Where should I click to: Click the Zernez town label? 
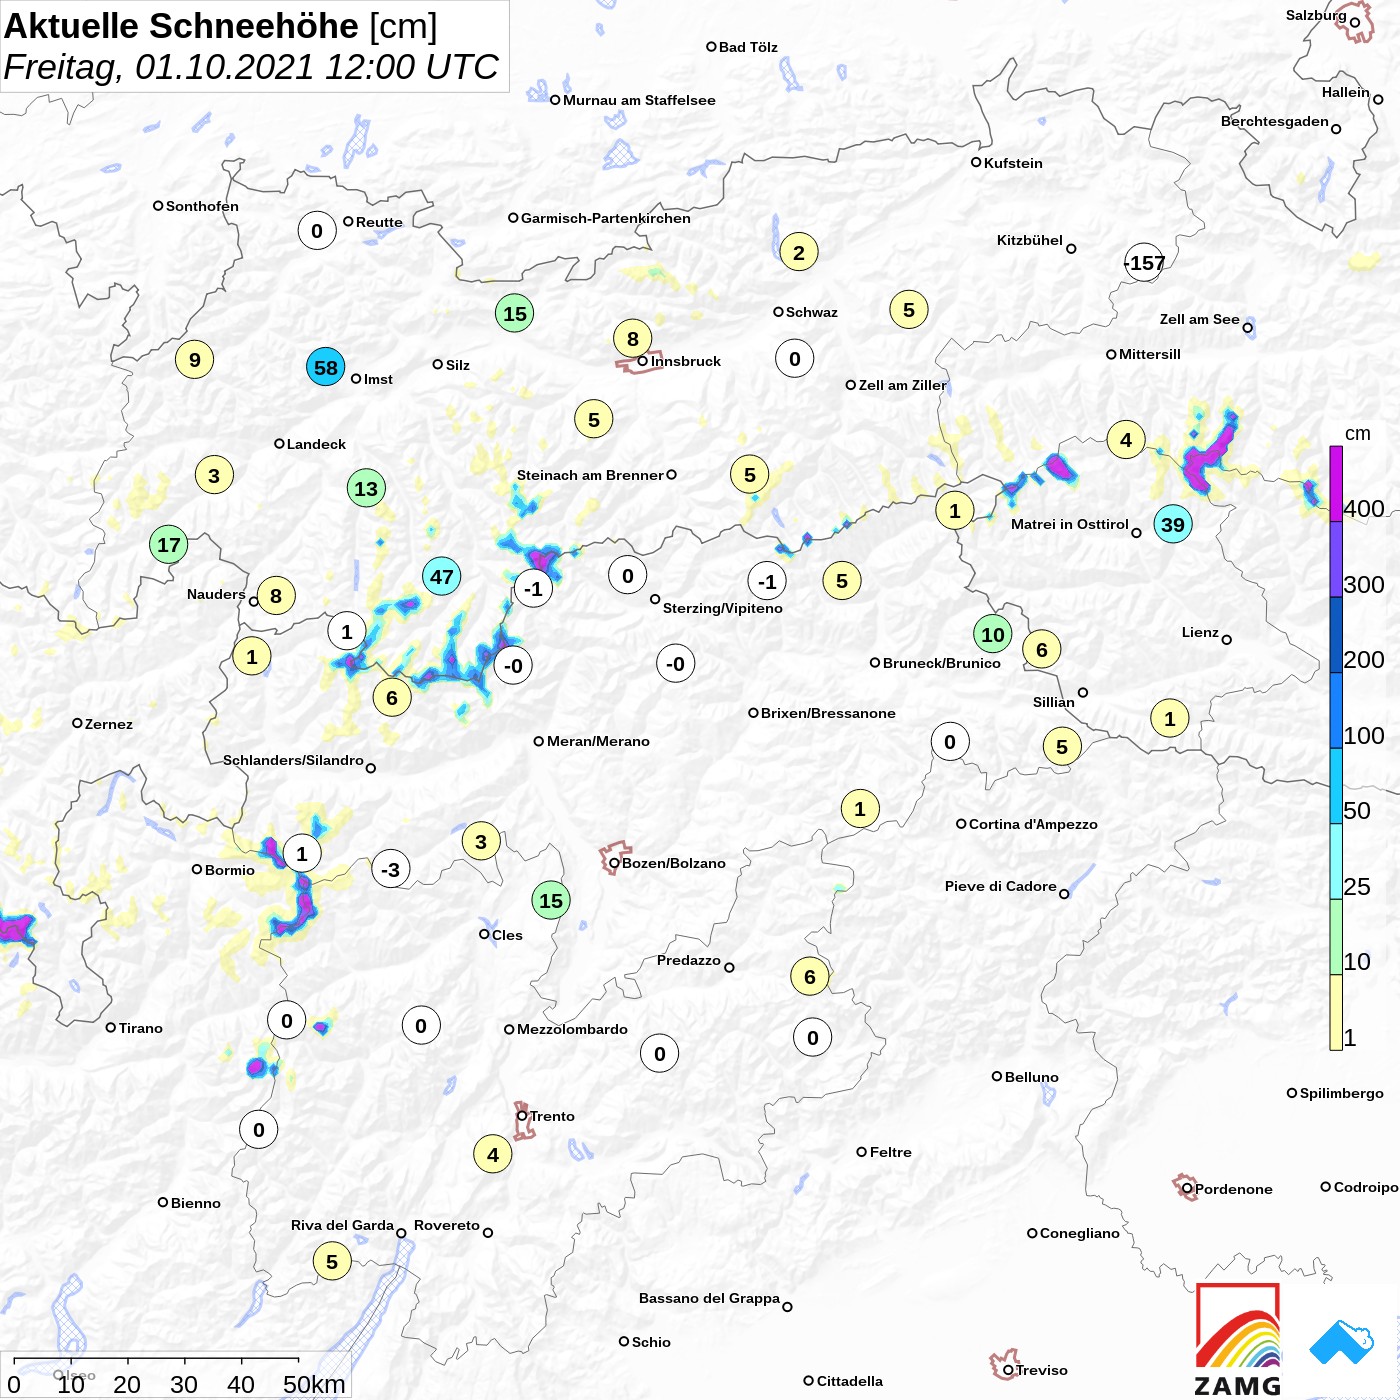coord(108,724)
